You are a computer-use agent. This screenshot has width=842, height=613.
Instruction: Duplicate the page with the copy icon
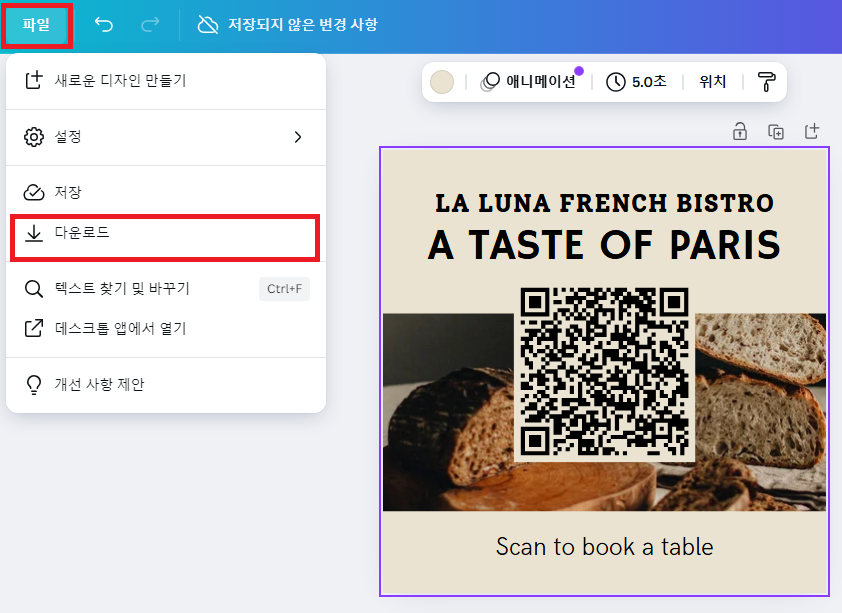click(x=776, y=132)
